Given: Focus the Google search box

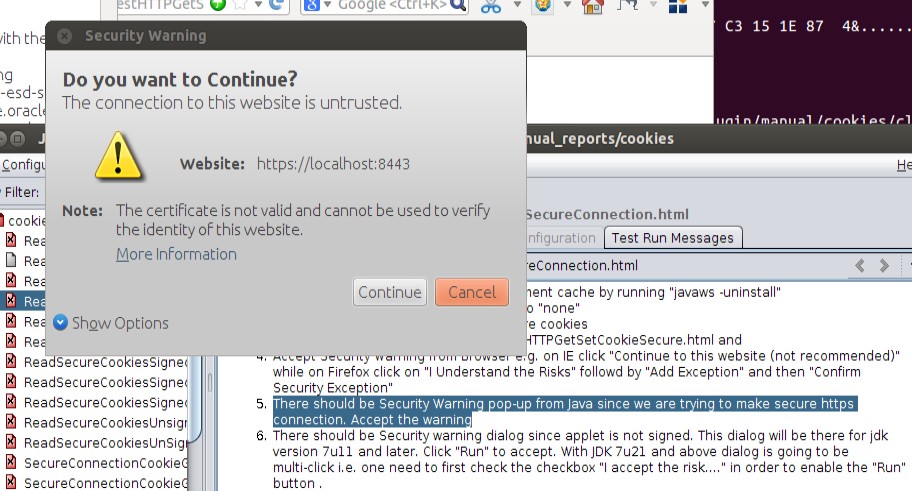Looking at the screenshot, I should [x=390, y=6].
